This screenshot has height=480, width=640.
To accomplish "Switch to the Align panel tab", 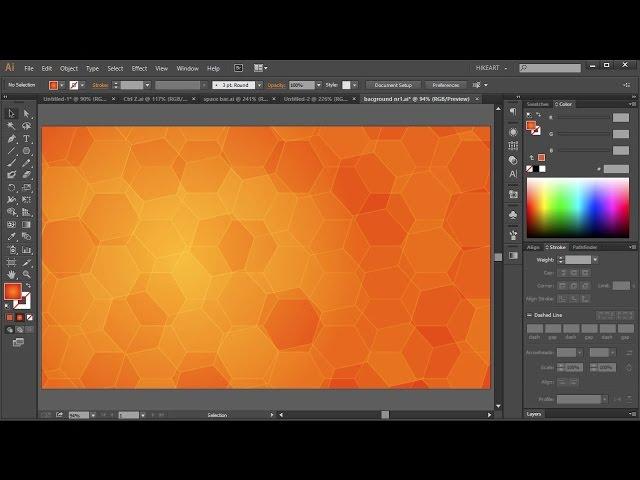I will (x=533, y=247).
